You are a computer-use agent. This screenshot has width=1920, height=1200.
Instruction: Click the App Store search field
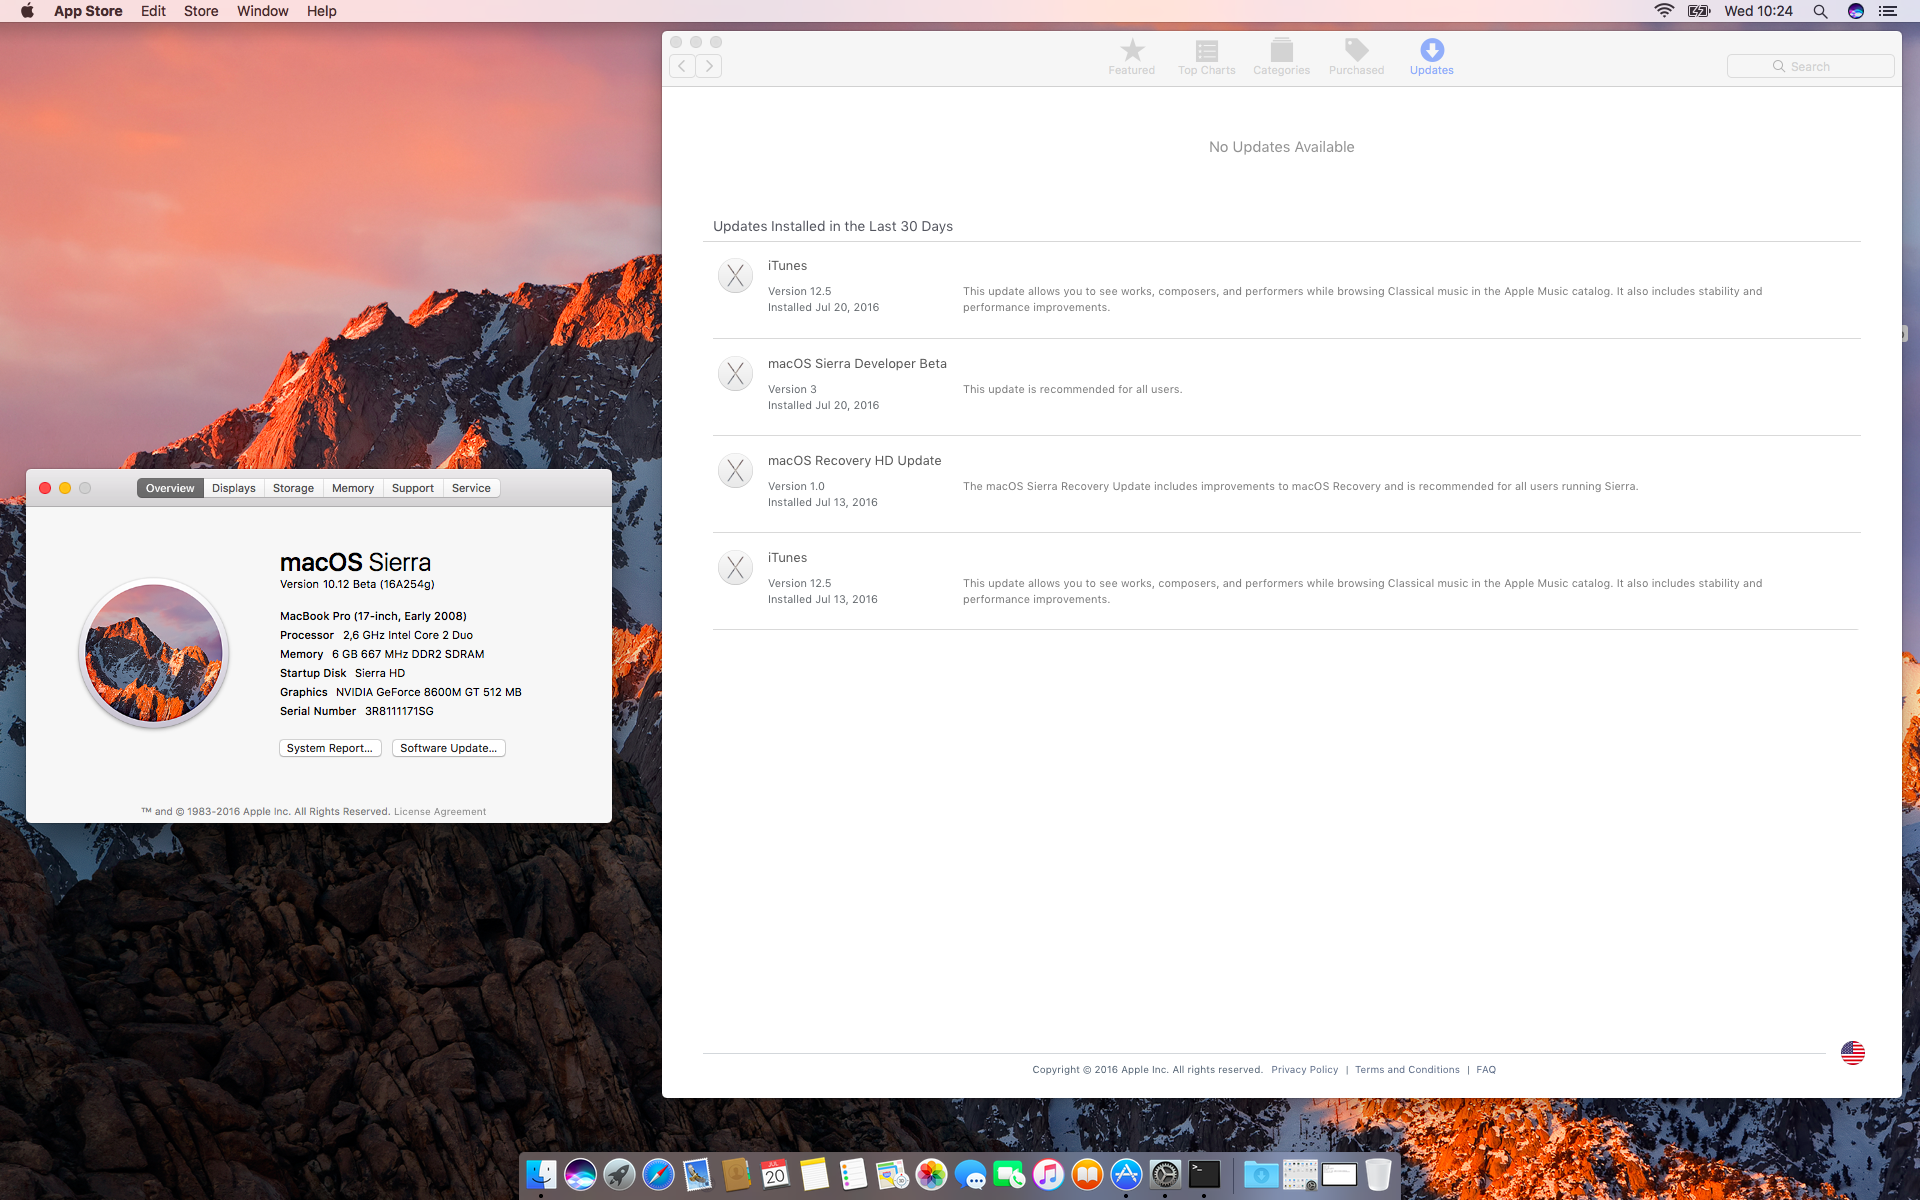[1810, 66]
